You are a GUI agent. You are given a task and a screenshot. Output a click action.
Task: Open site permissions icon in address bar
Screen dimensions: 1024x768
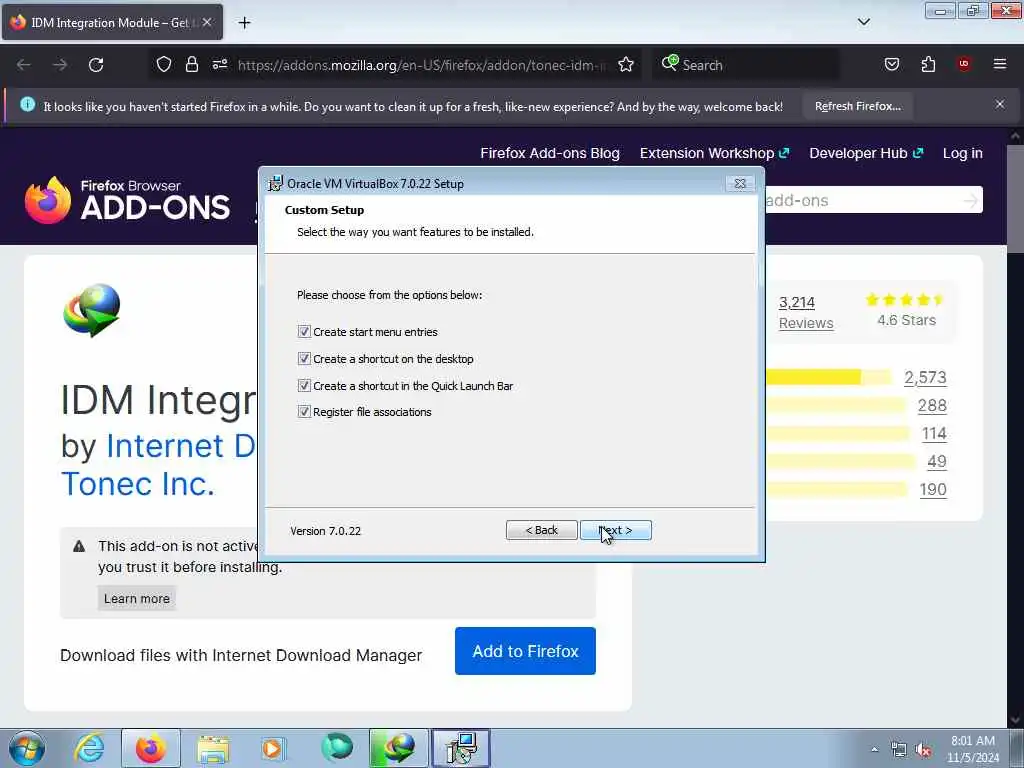coord(219,64)
